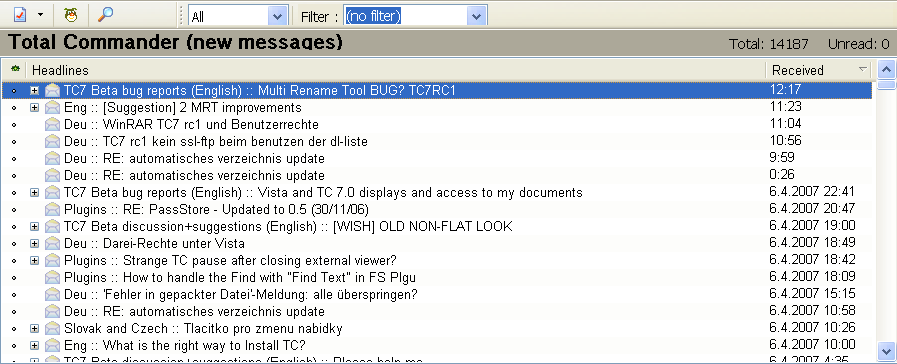Click envelope icon of '2 MRT improvements' message
Screen dimensions: 897x364
click(x=53, y=107)
